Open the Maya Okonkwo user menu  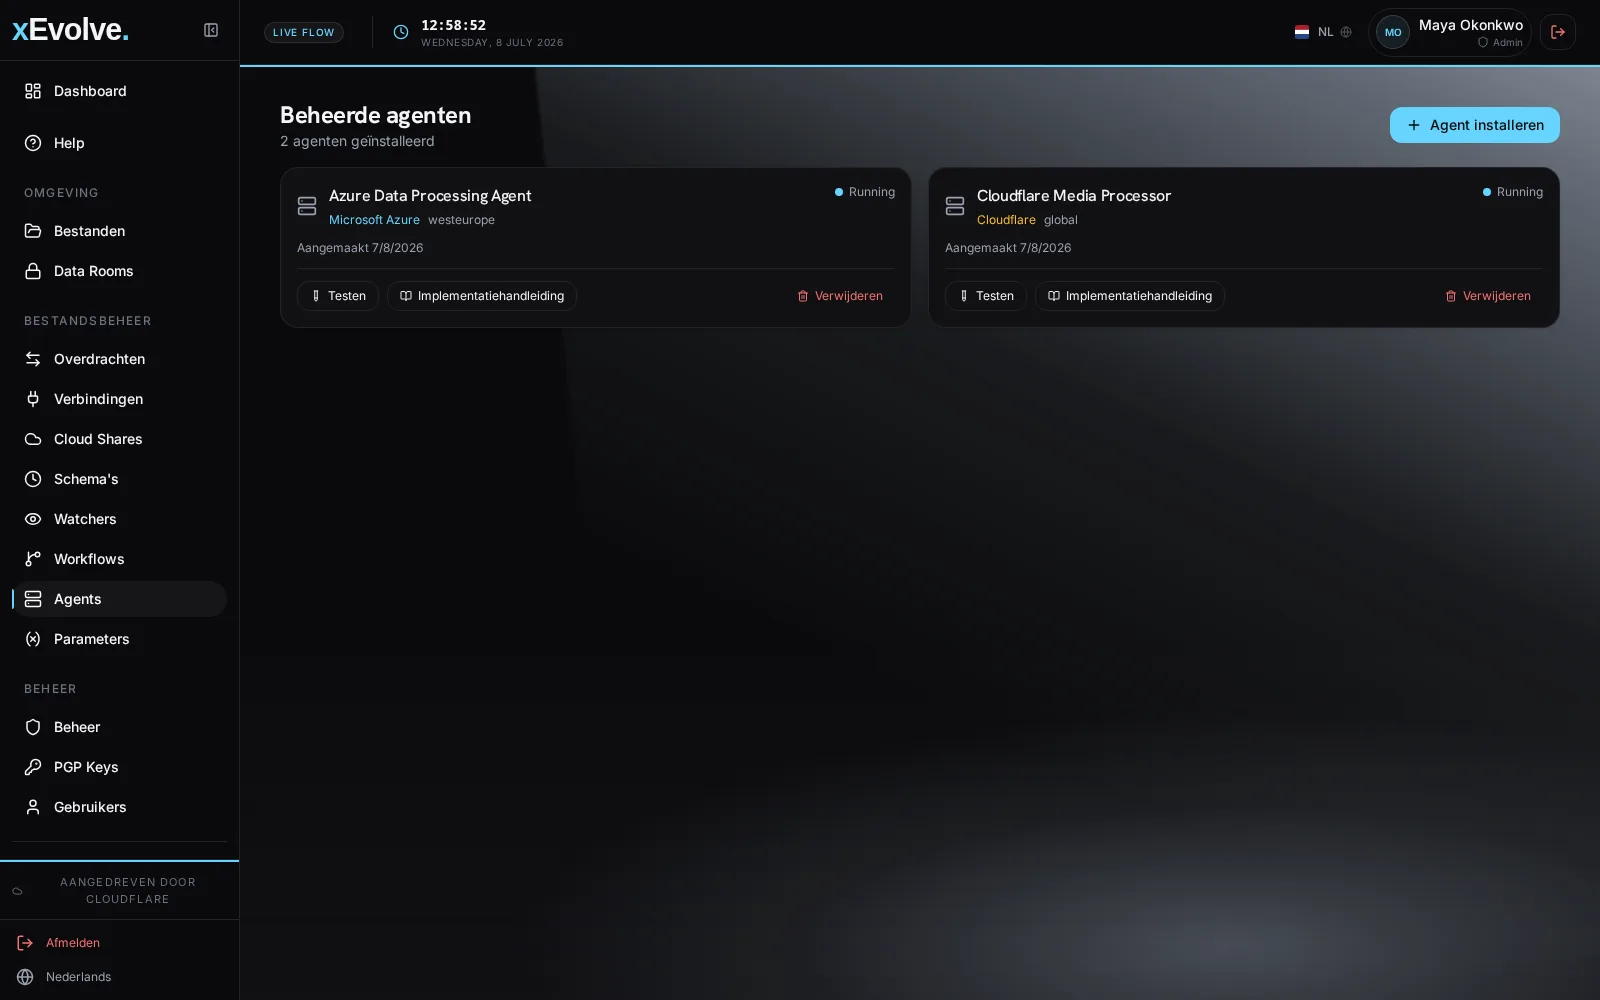coord(1450,32)
